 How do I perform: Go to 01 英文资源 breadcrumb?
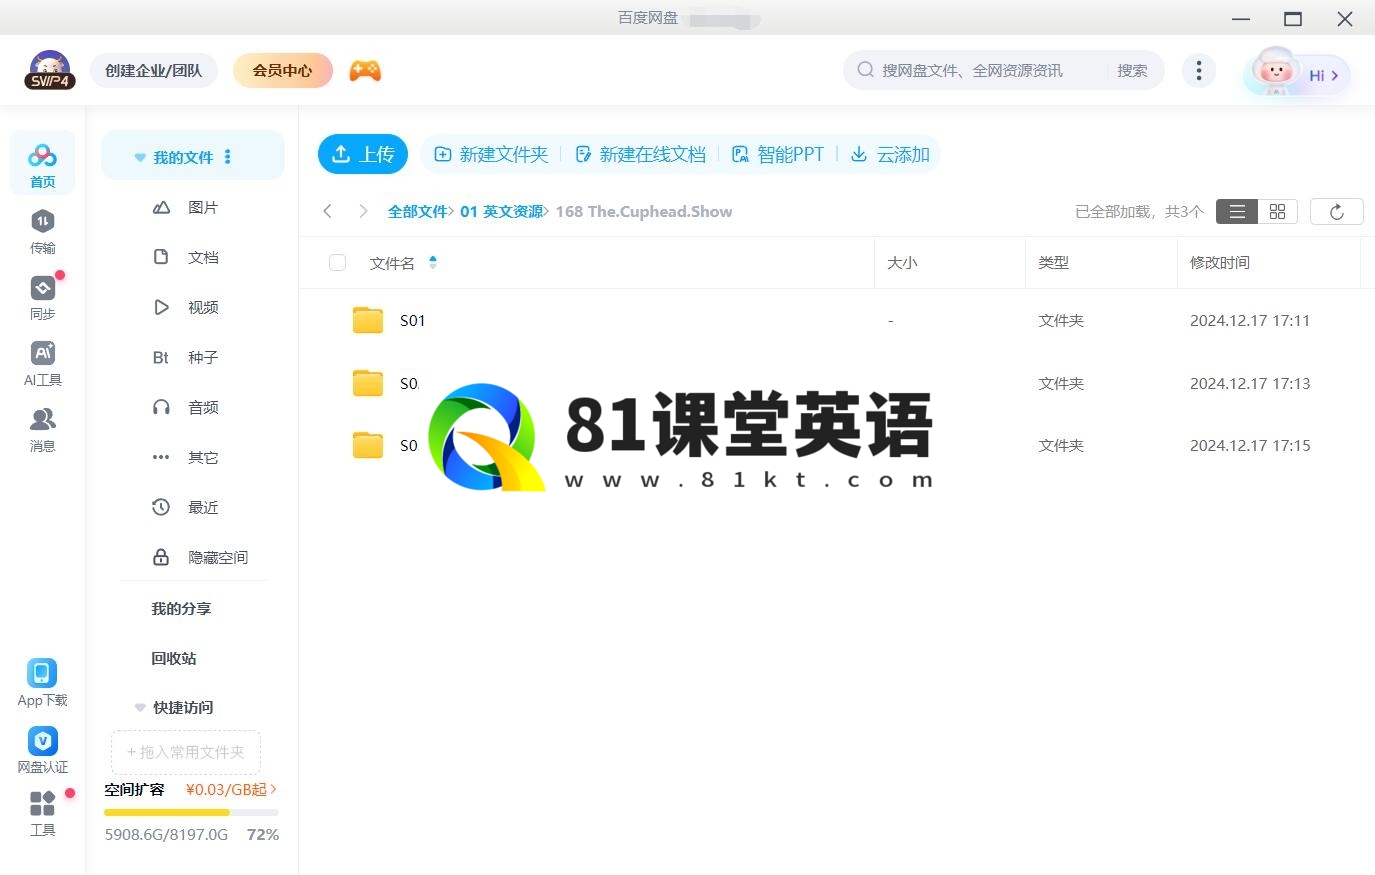pyautogui.click(x=501, y=212)
